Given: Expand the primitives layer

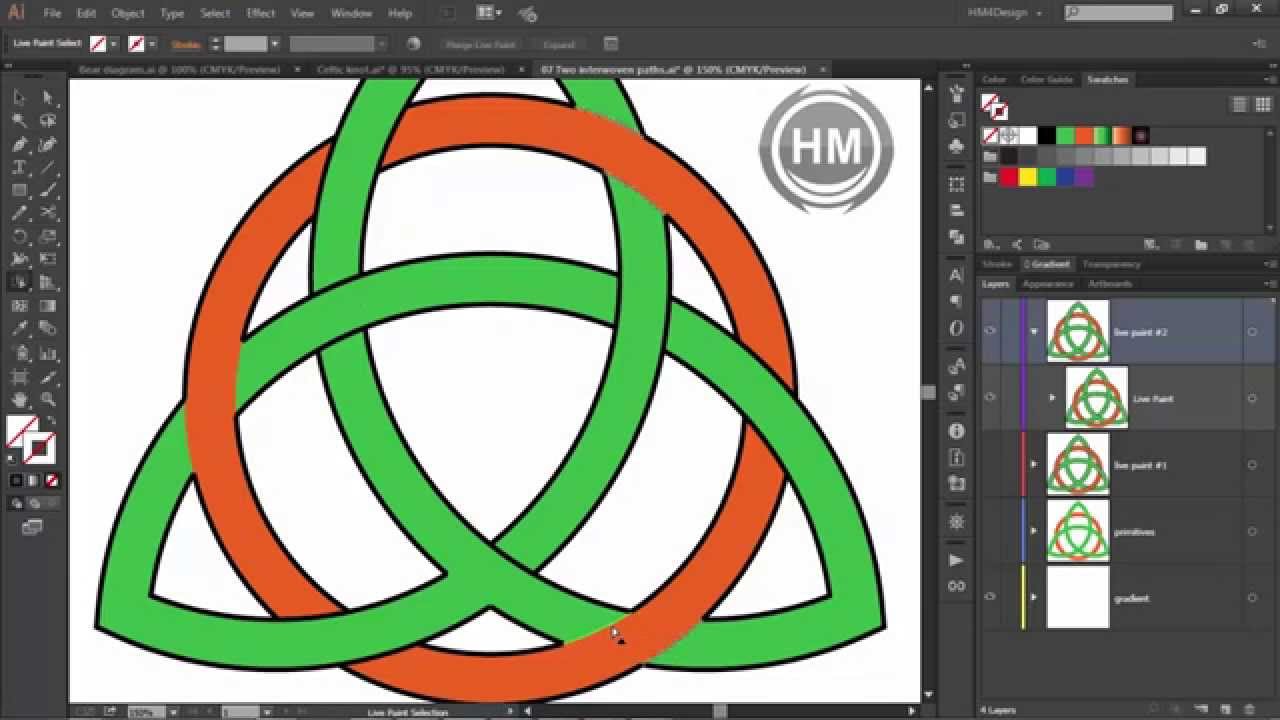Looking at the screenshot, I should (x=1034, y=531).
